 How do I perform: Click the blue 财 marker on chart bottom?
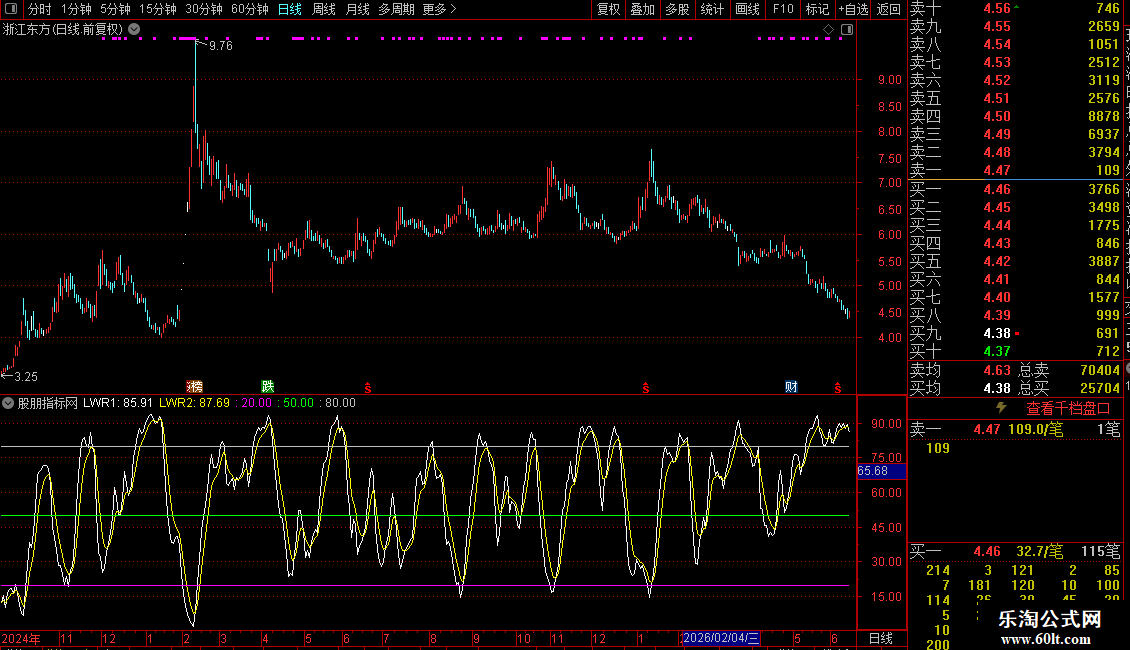pos(791,387)
